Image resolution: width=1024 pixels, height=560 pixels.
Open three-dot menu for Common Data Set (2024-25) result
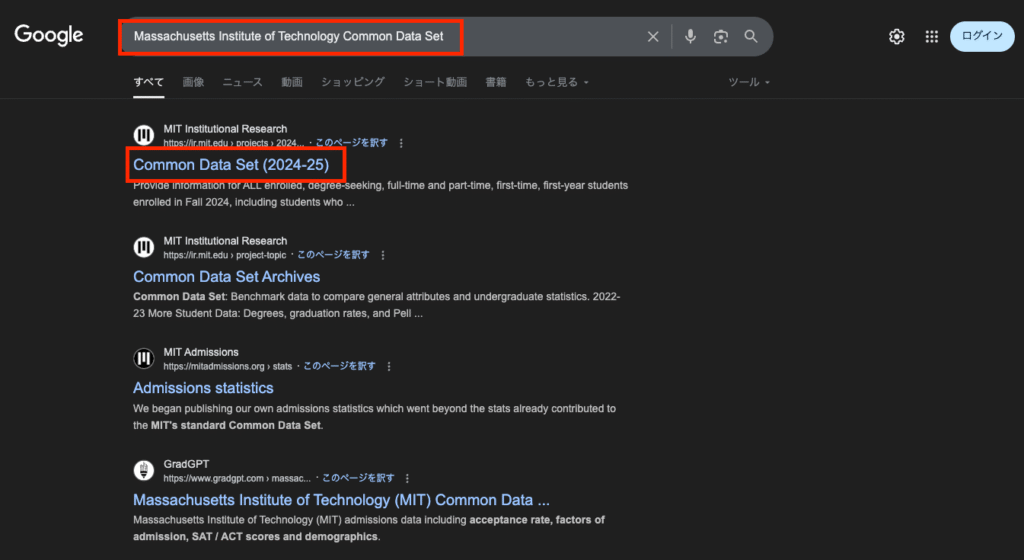401,143
